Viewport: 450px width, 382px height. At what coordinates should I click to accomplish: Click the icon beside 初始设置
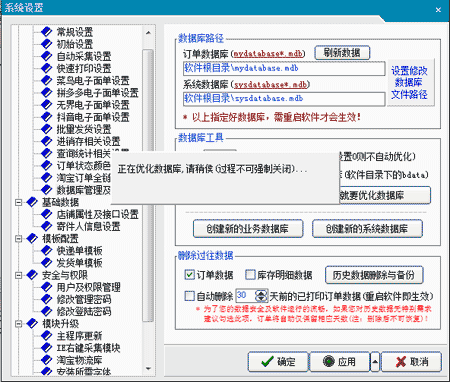pos(47,44)
